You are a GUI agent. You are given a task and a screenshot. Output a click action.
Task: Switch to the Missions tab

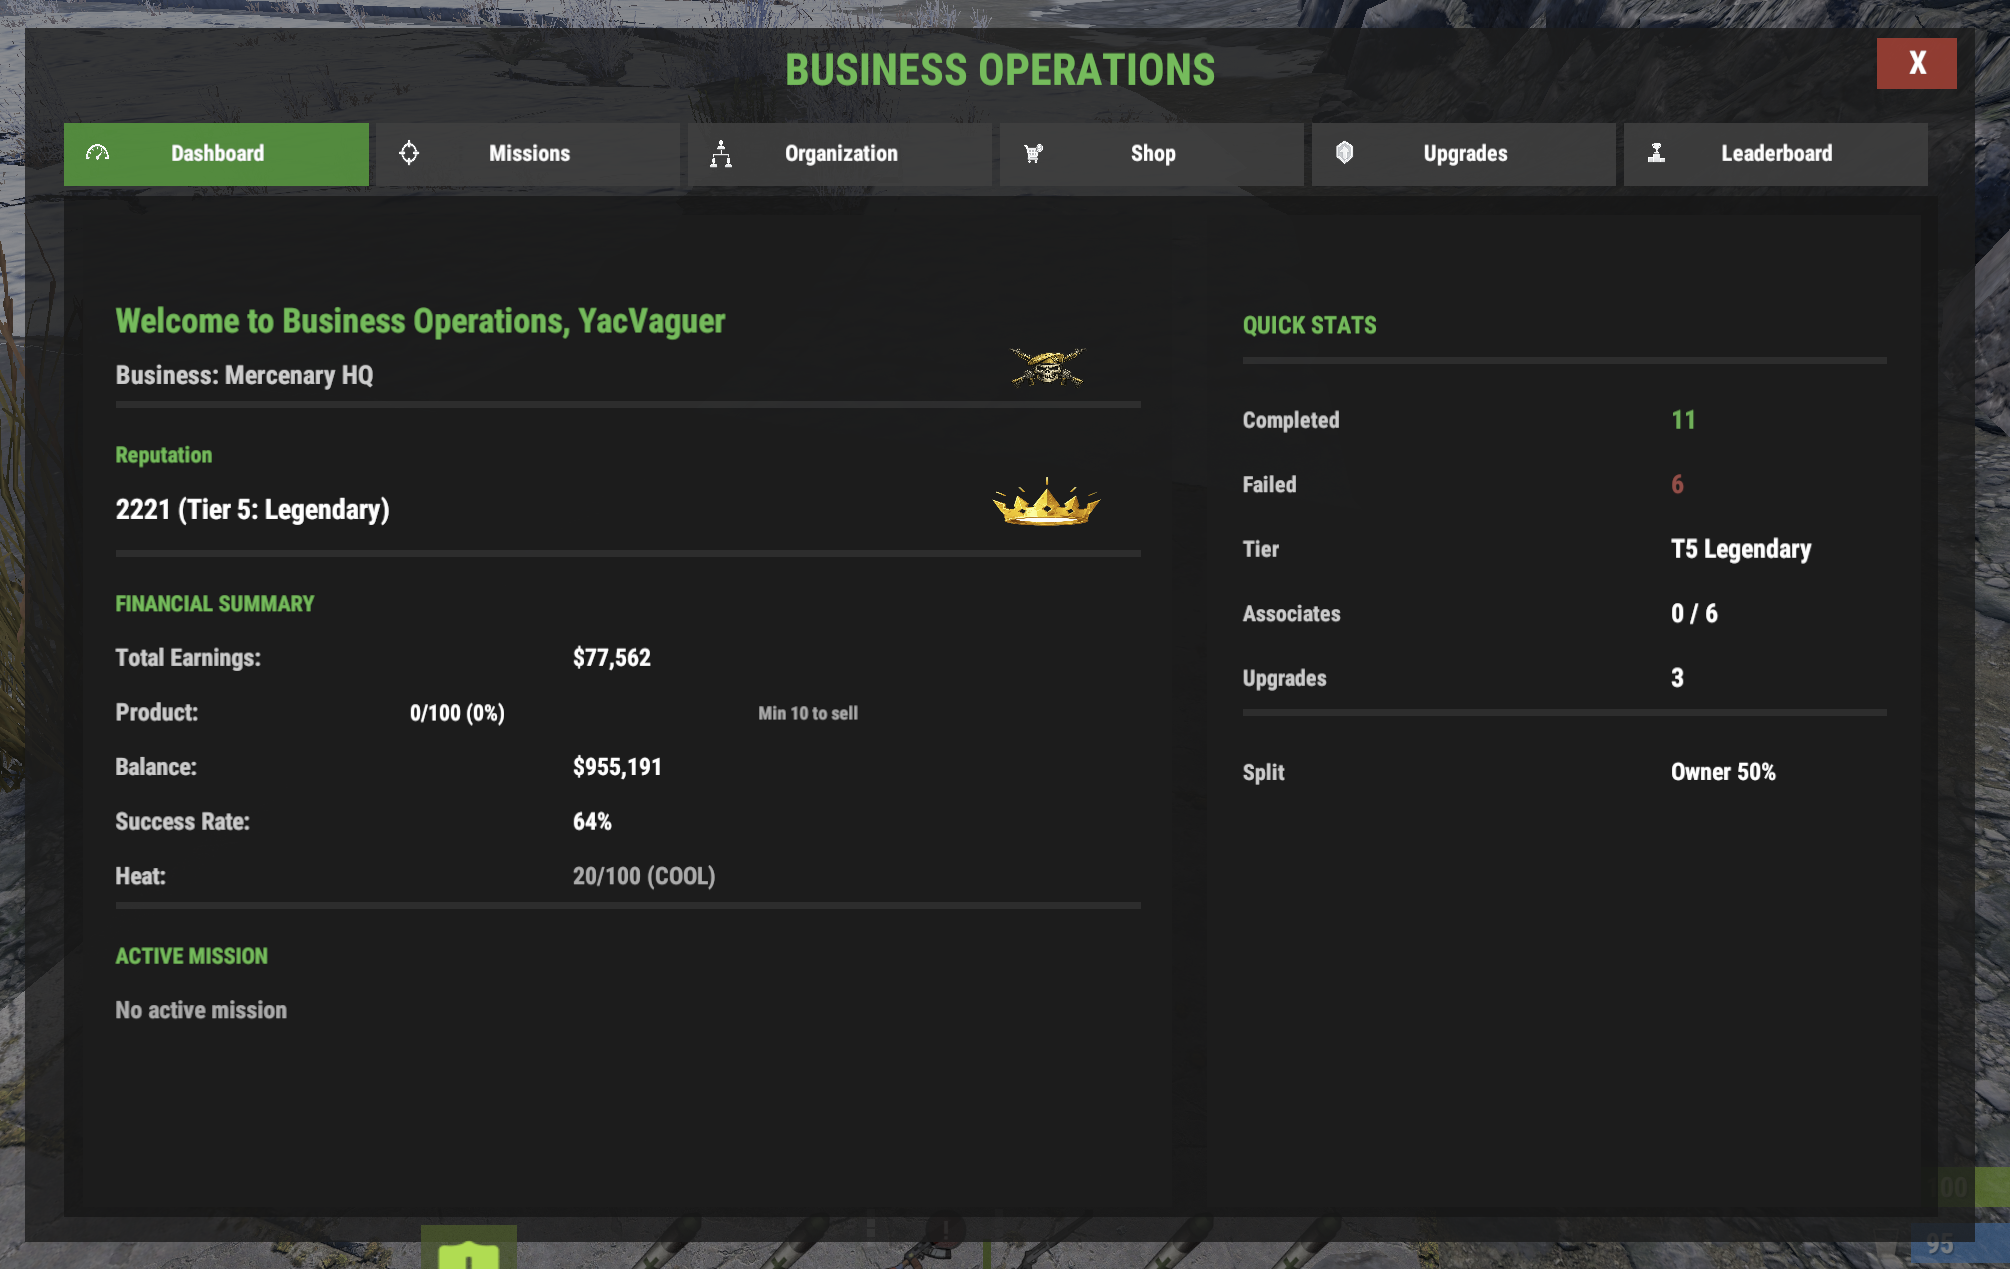tap(529, 154)
